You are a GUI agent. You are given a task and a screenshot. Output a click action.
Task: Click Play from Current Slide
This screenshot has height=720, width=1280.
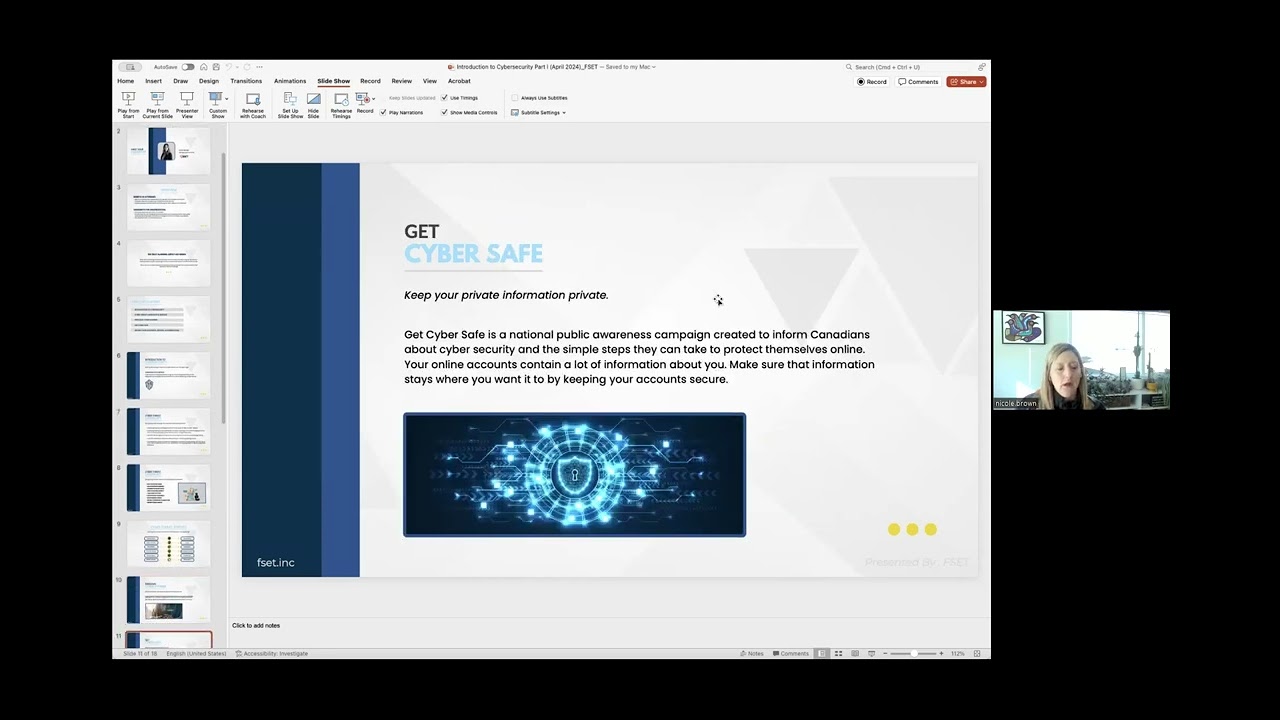(x=157, y=105)
